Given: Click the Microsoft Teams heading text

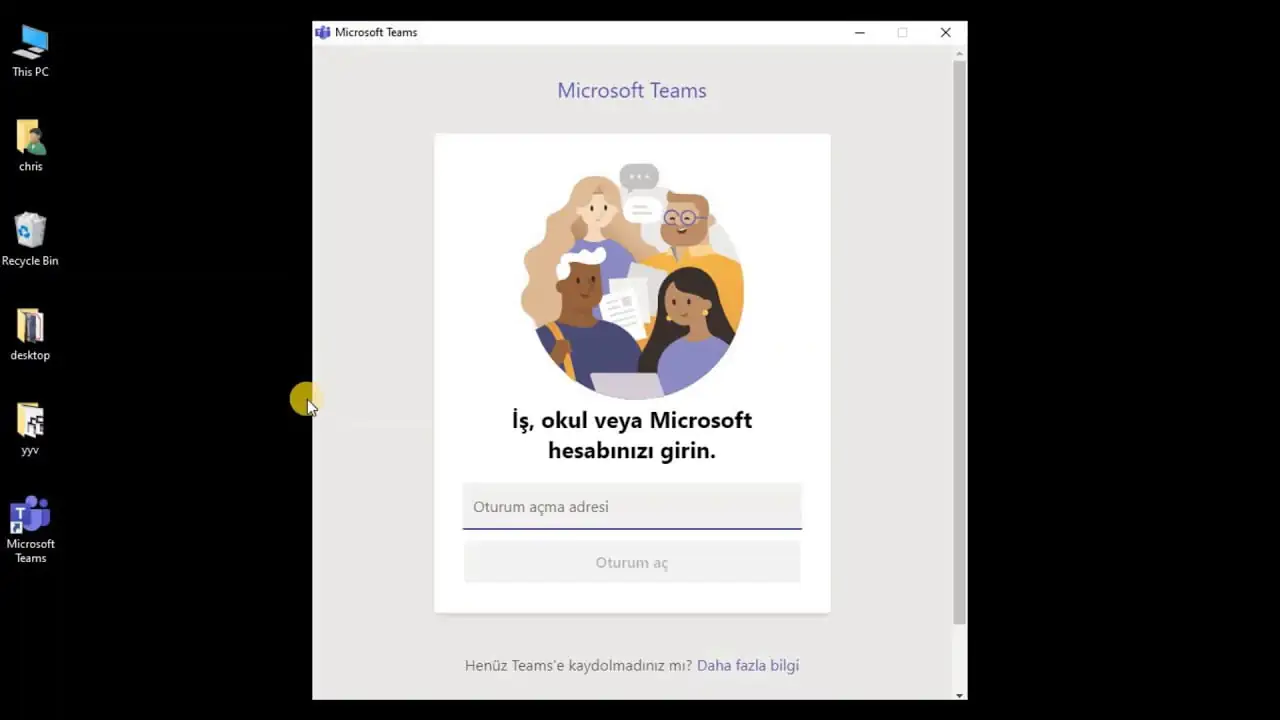Looking at the screenshot, I should point(632,90).
